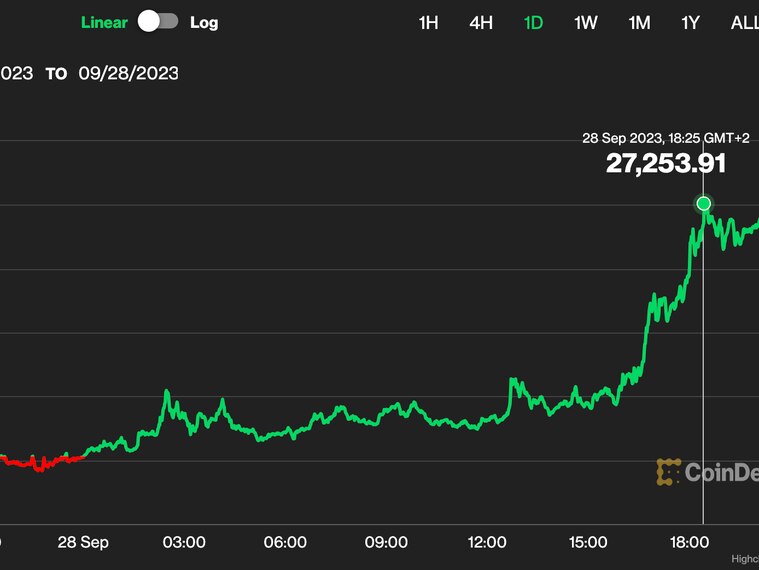Screen dimensions: 759x570
Task: View the 1Y time range
Action: point(690,22)
